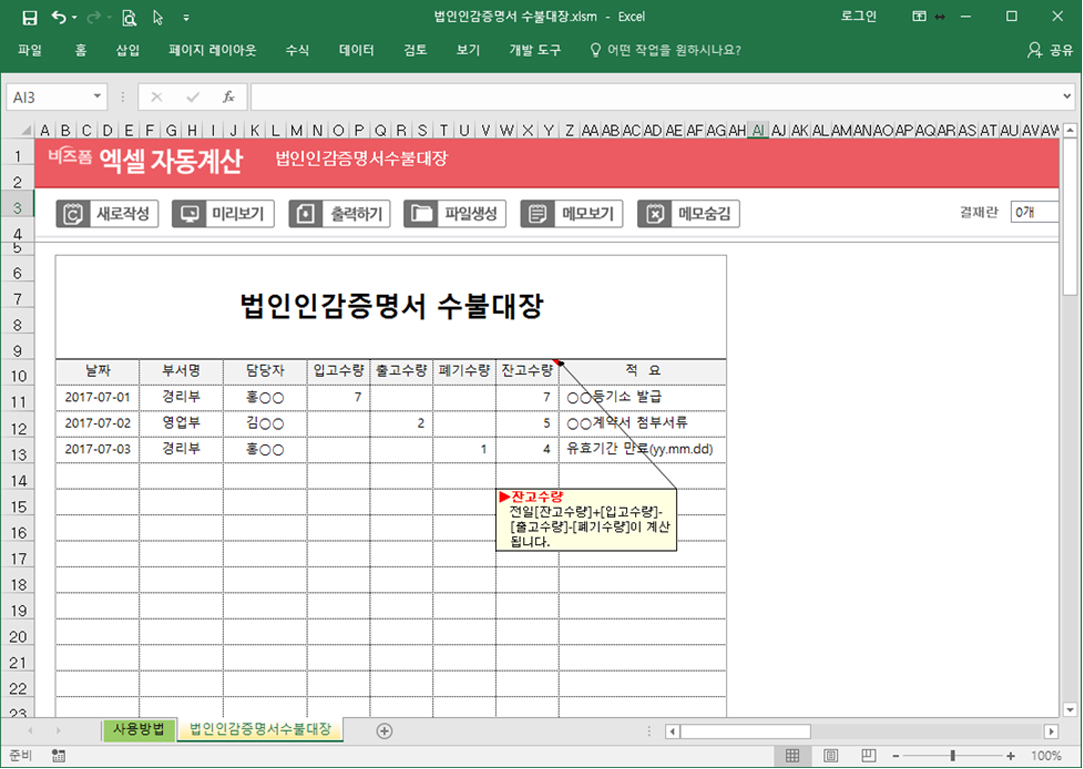The image size is (1083, 769).
Task: Click the 공유 share button
Action: coord(1051,50)
